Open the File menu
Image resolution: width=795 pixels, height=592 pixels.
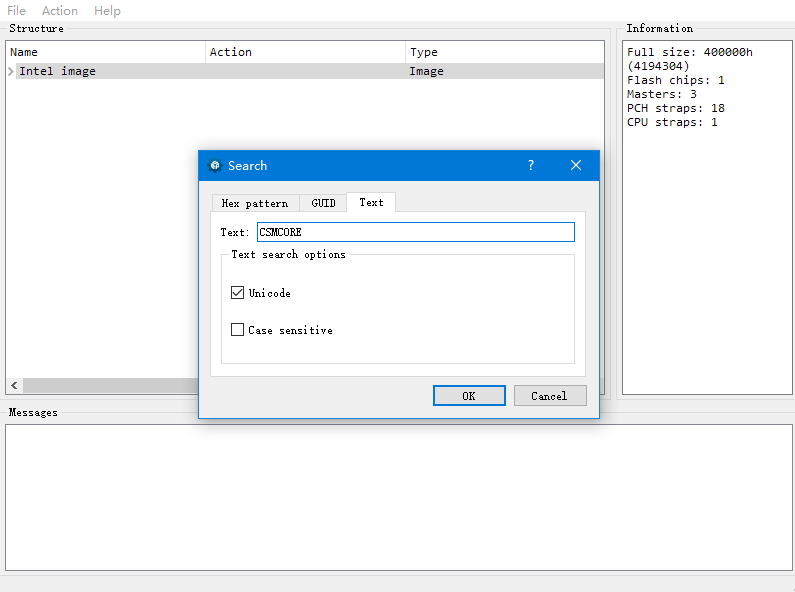(x=16, y=11)
